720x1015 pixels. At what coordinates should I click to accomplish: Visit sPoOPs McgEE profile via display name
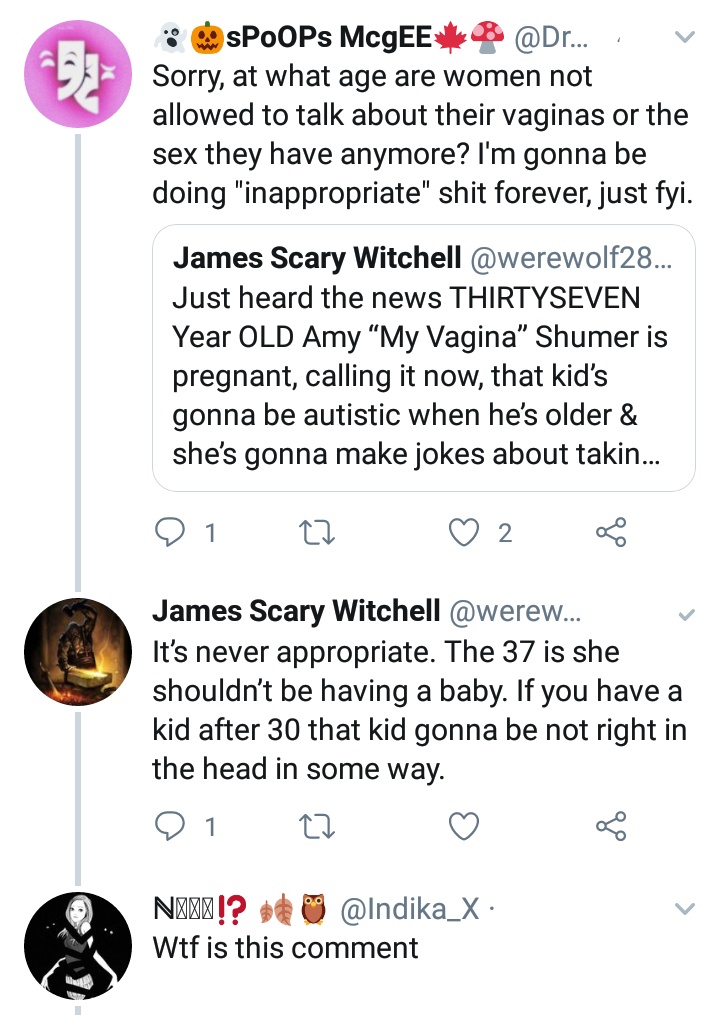click(328, 37)
